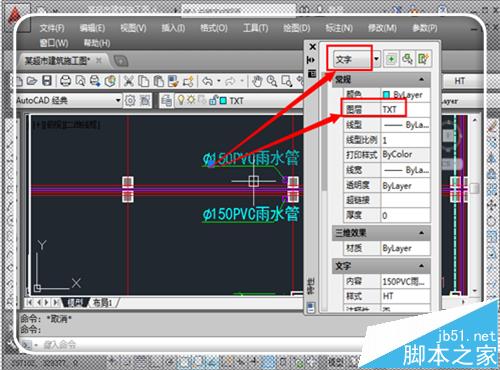Image resolution: width=500 pixels, height=370 pixels.
Task: Open the 绘图(D) menu
Action: click(x=296, y=28)
